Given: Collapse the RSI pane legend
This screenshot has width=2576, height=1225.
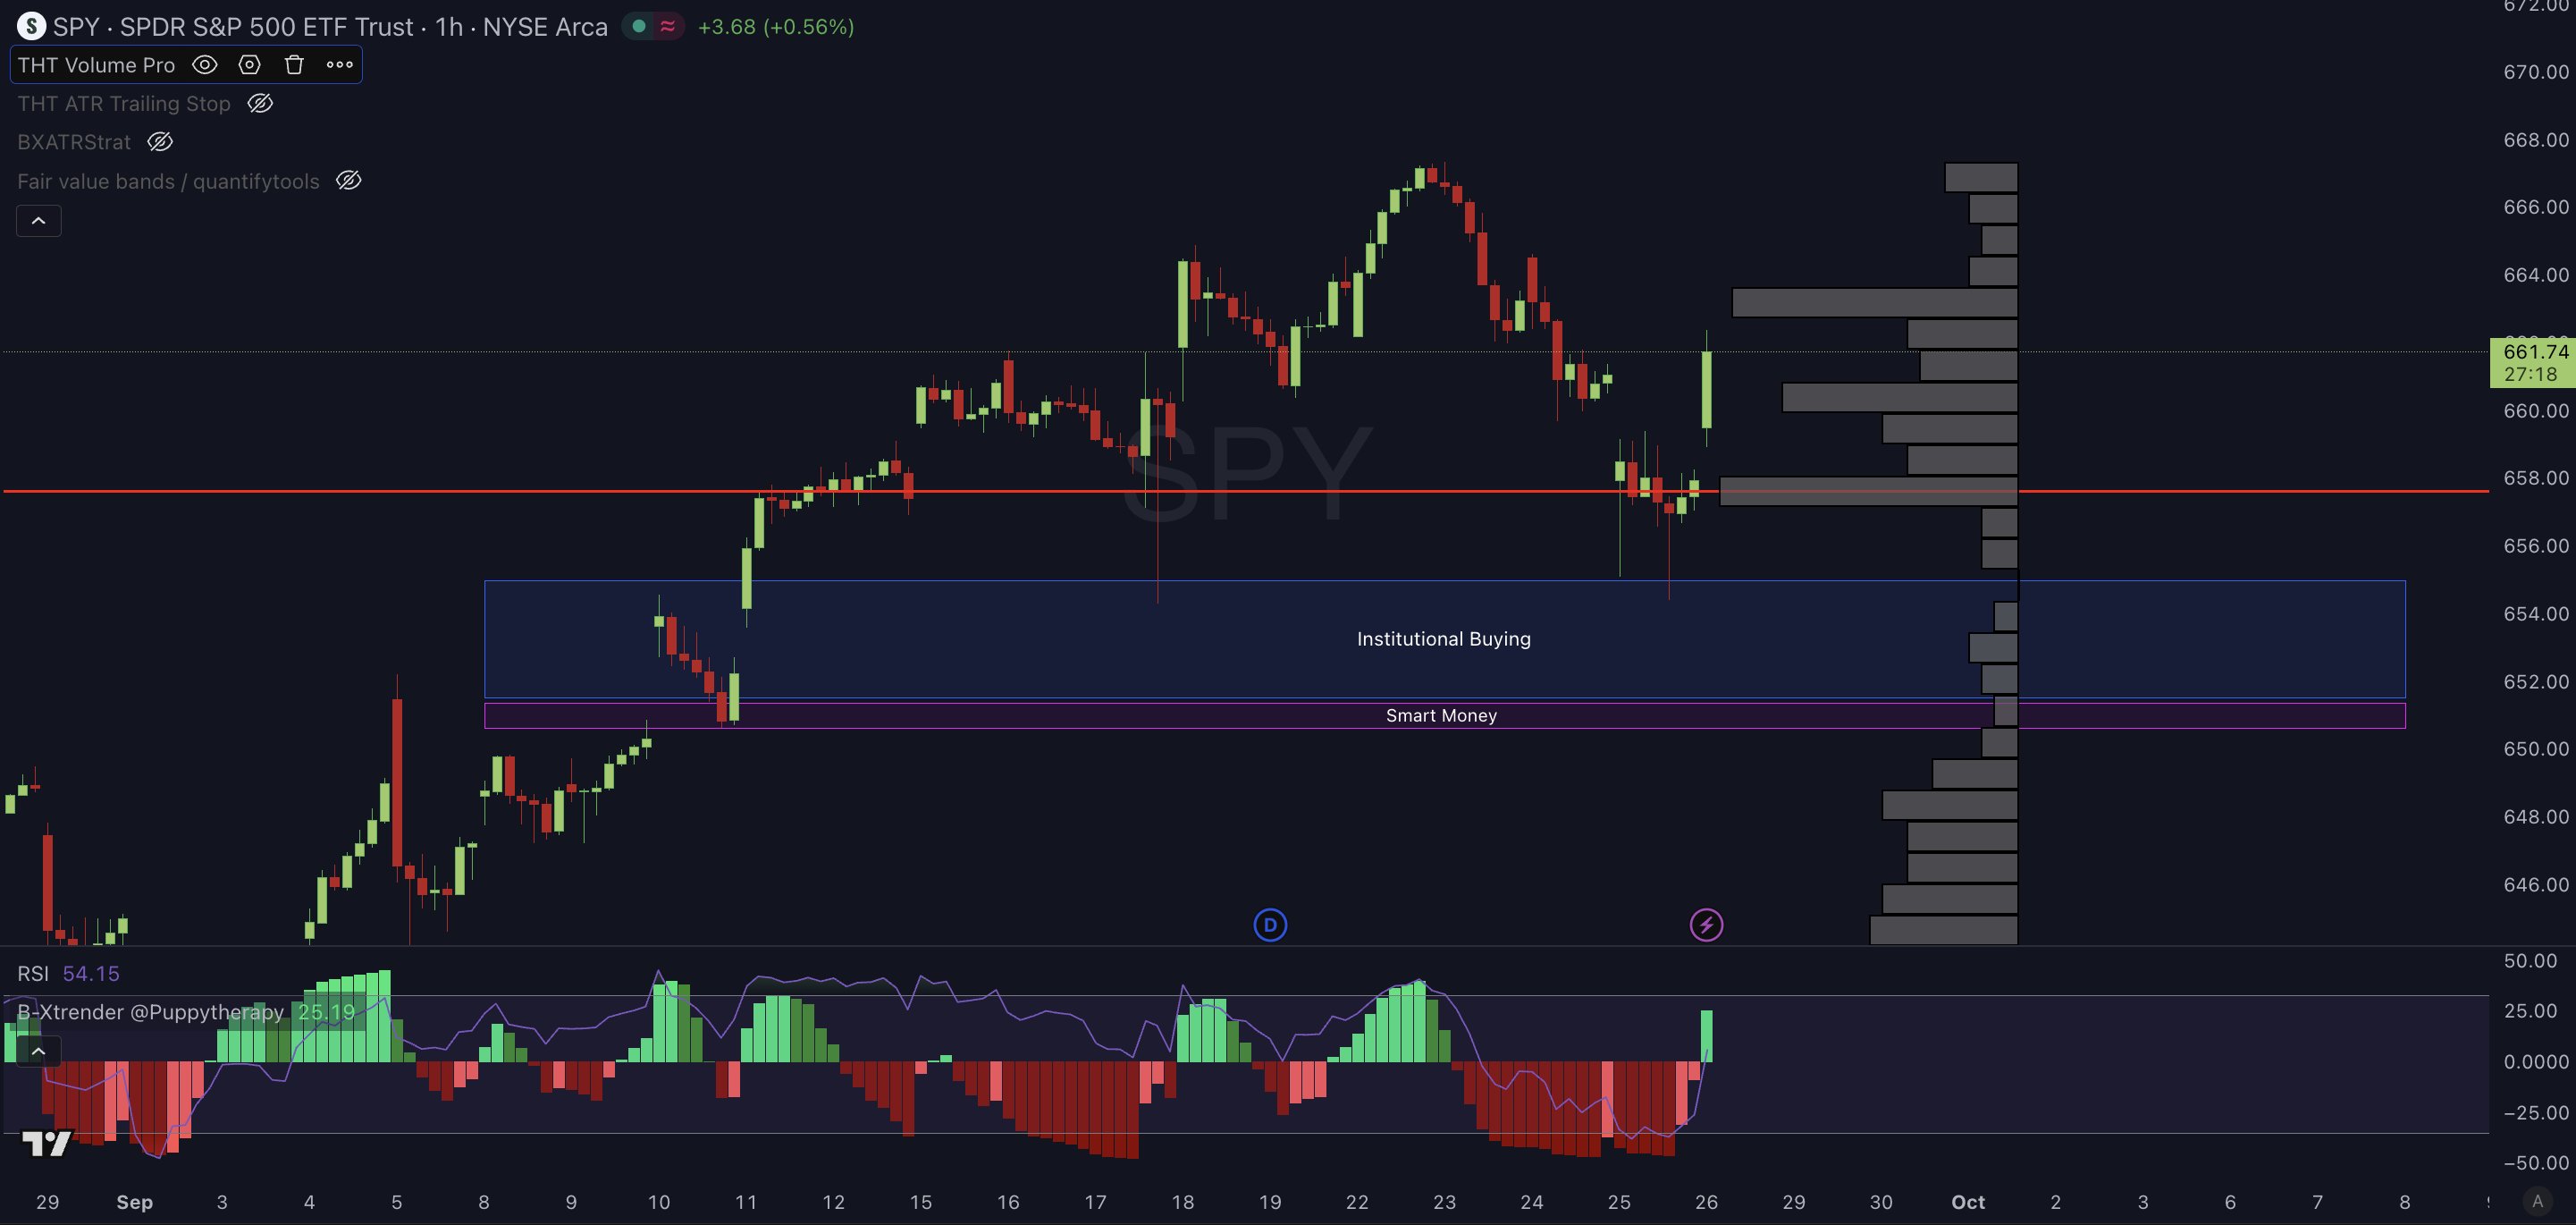Looking at the screenshot, I should pyautogui.click(x=38, y=1051).
